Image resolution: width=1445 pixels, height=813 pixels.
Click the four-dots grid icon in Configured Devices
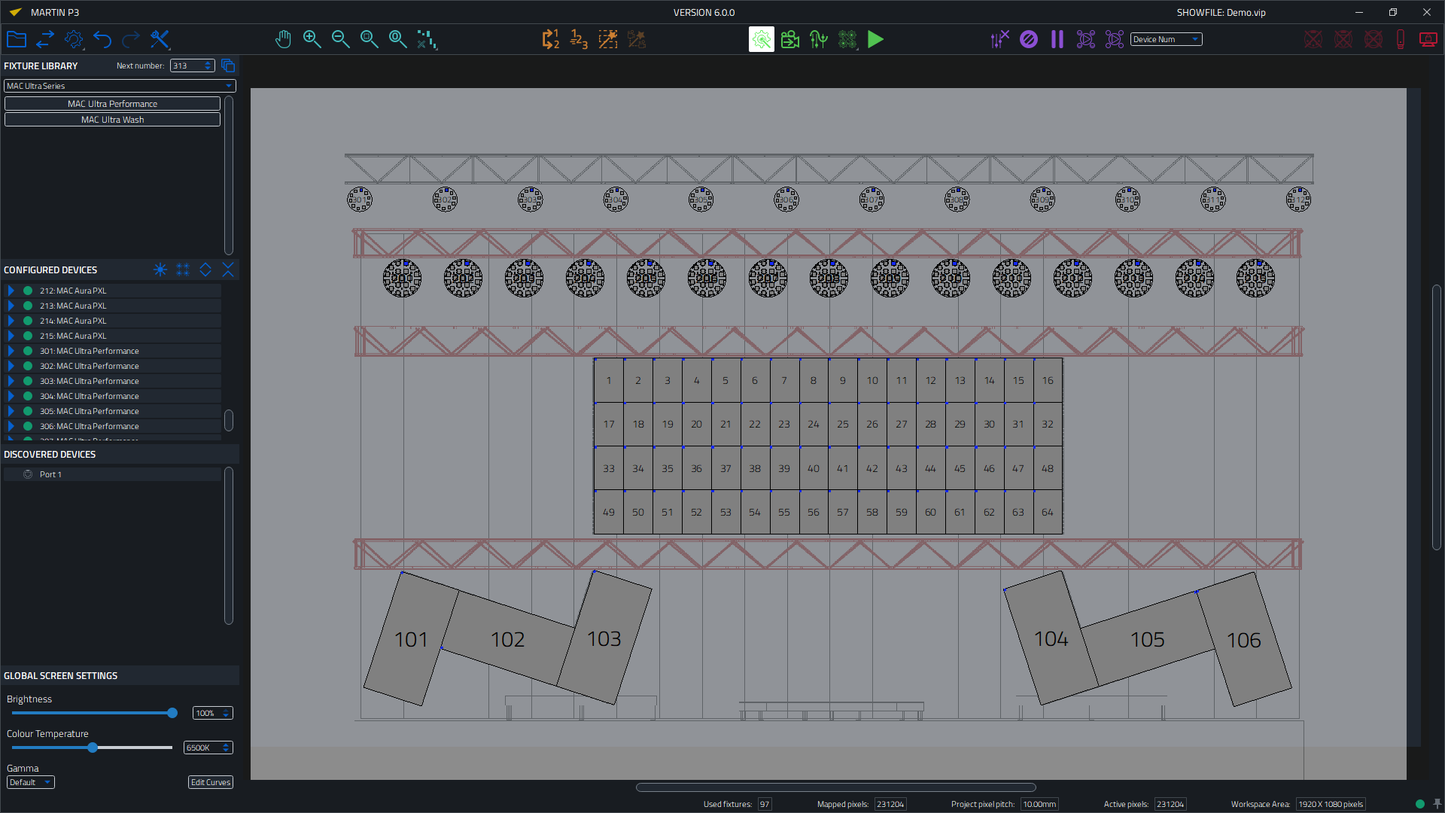pyautogui.click(x=183, y=270)
